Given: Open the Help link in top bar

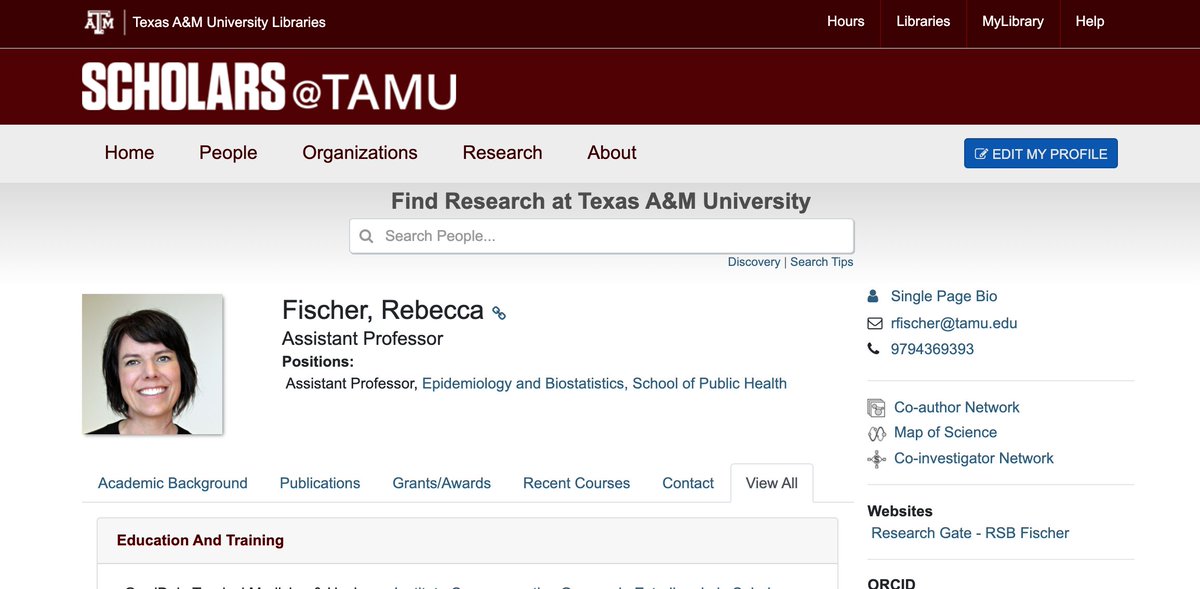Looking at the screenshot, I should (1090, 21).
